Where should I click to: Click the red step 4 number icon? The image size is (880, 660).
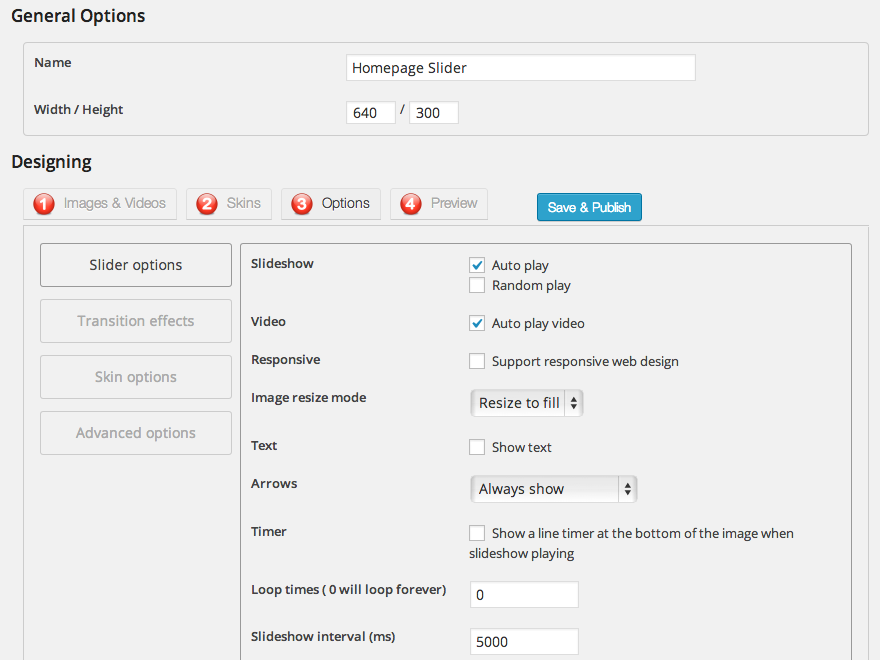[x=411, y=204]
